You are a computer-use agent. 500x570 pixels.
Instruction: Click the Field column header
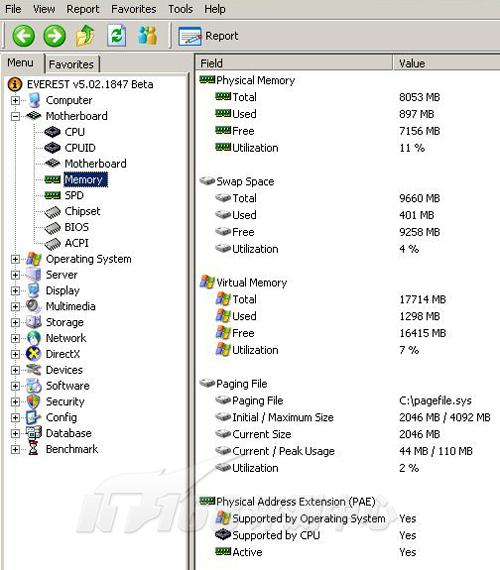pyautogui.click(x=293, y=63)
